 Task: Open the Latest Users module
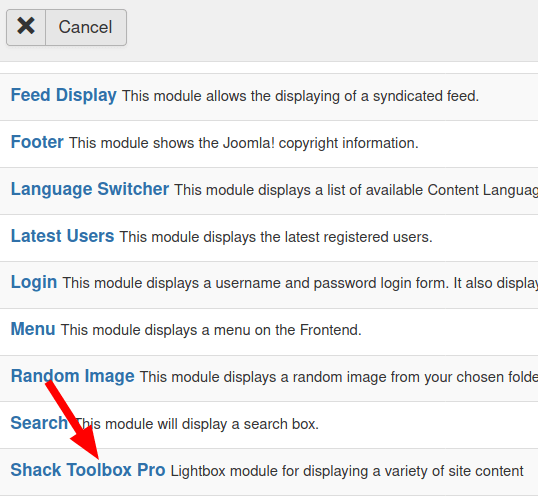click(x=62, y=236)
